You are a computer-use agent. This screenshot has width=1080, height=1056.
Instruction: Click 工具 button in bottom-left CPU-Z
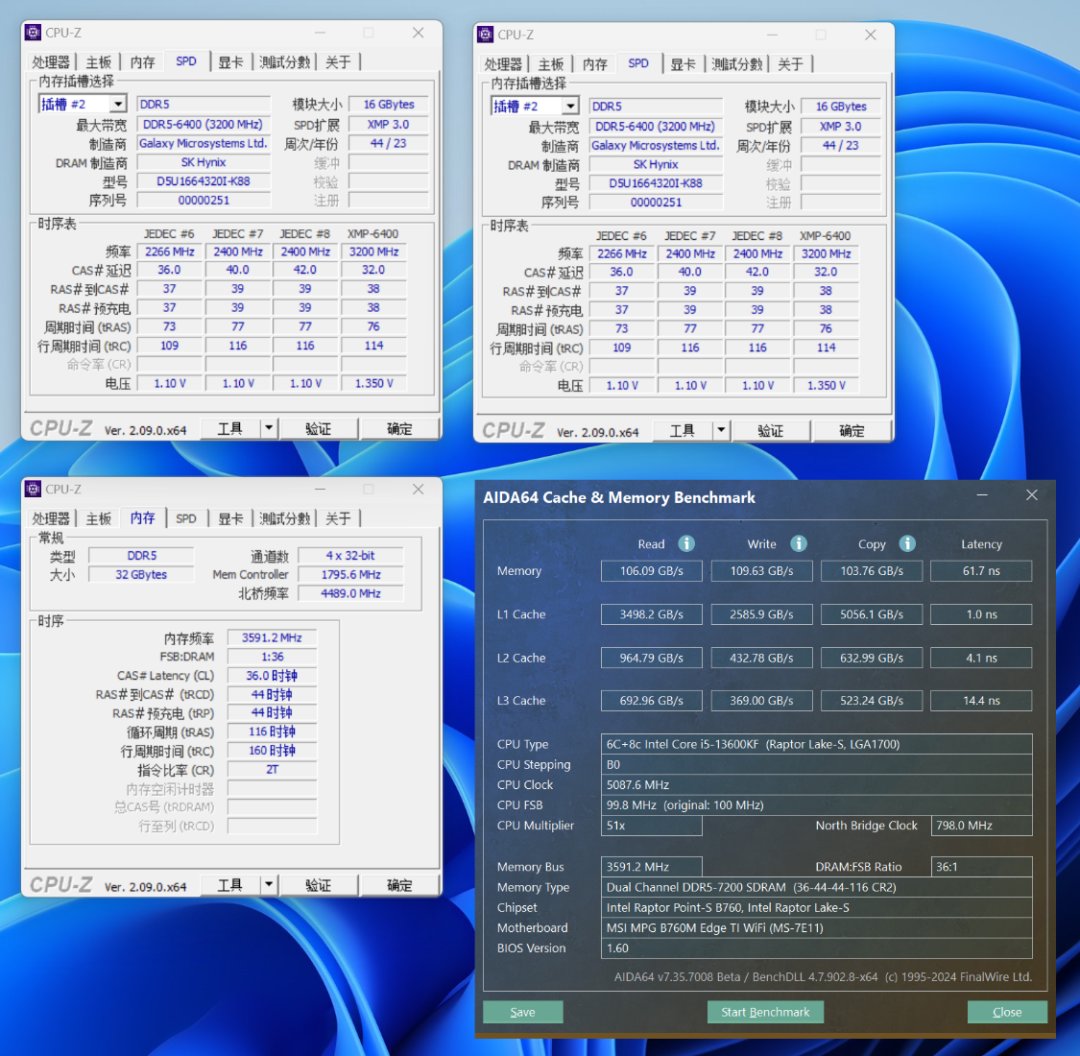pos(230,884)
